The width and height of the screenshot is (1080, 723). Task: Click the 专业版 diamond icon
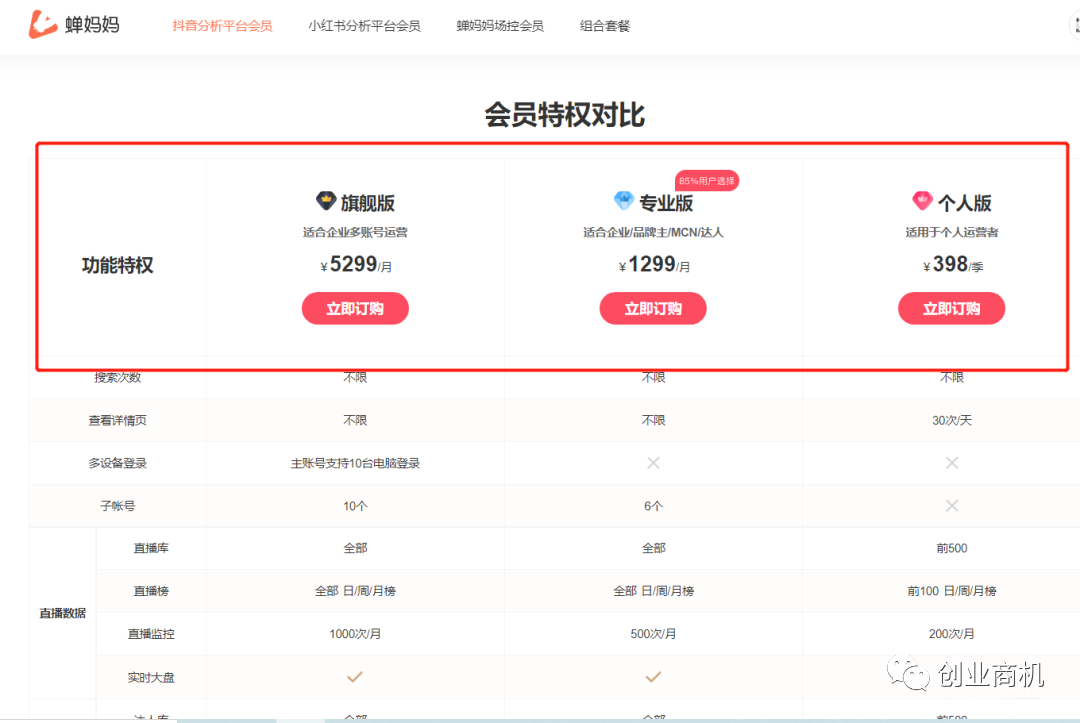pos(623,201)
